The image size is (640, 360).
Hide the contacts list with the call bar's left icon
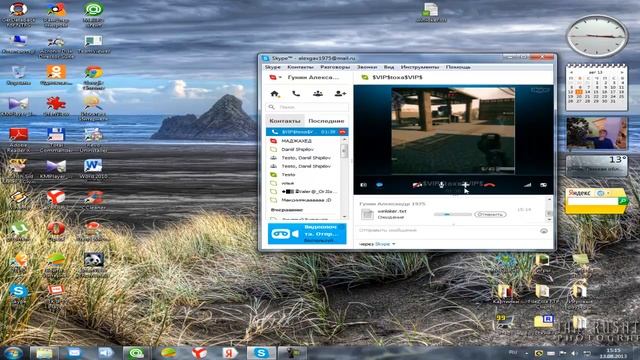tap(363, 185)
